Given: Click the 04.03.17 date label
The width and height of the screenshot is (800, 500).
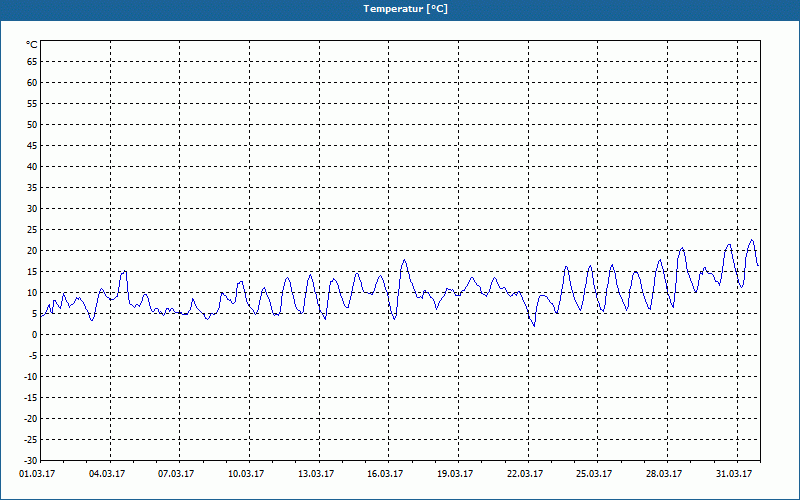Looking at the screenshot, I should 107,474.
